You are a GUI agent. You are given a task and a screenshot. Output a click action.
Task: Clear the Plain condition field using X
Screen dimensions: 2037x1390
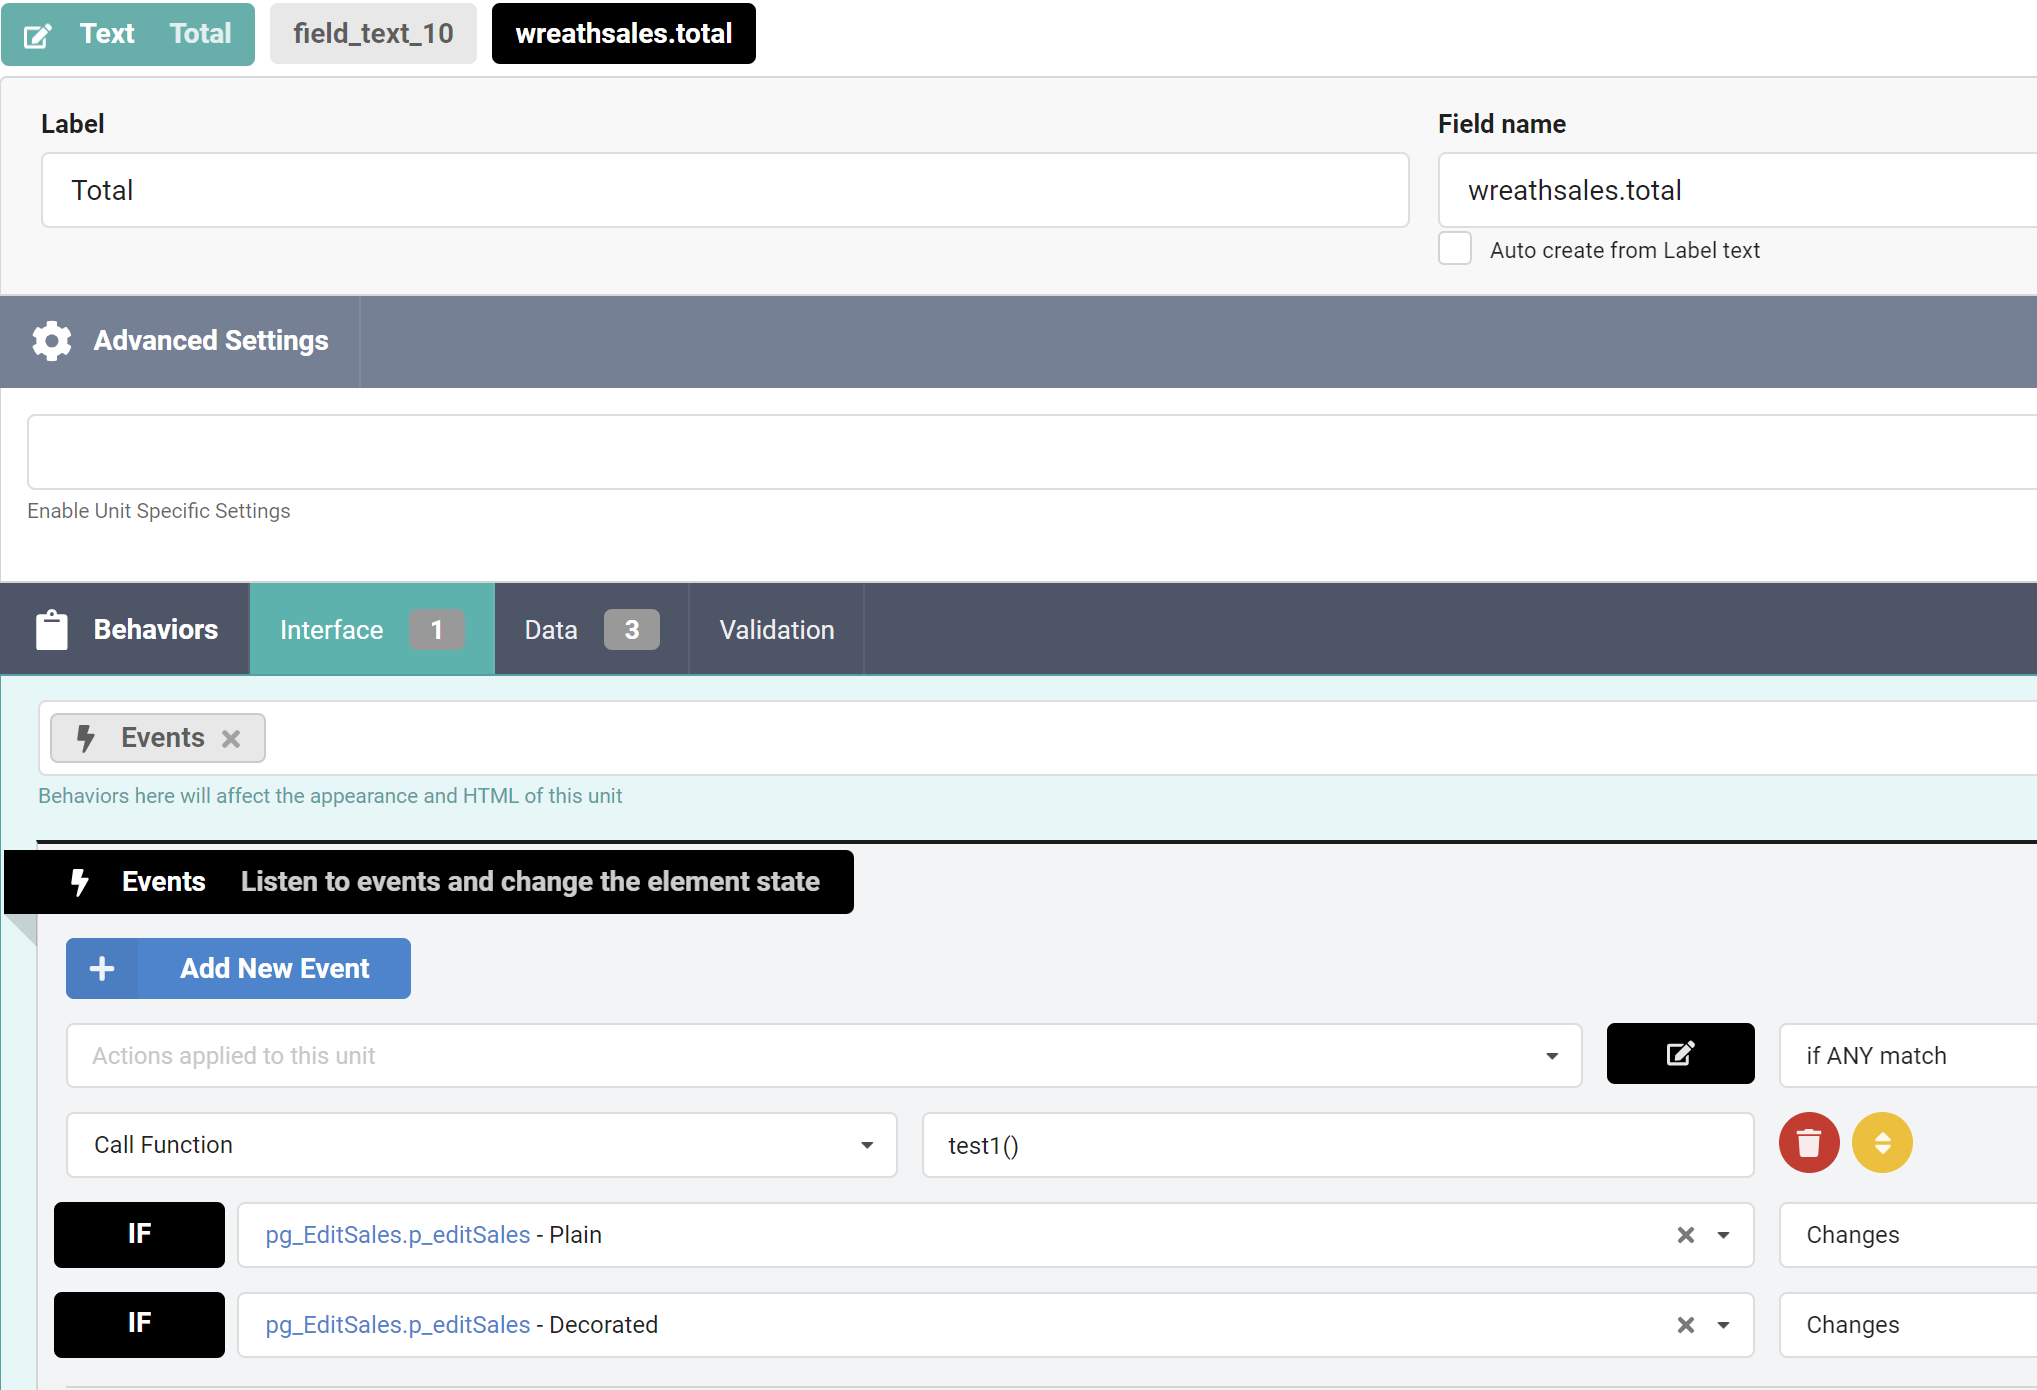1685,1235
